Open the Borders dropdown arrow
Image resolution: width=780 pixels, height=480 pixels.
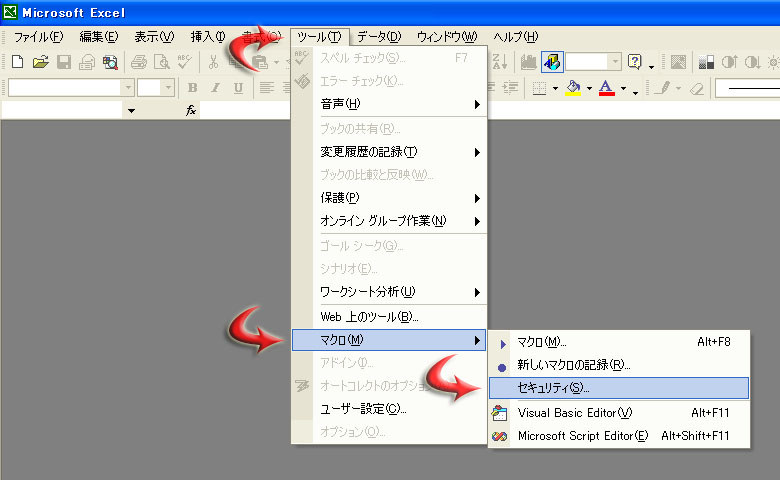pos(555,89)
